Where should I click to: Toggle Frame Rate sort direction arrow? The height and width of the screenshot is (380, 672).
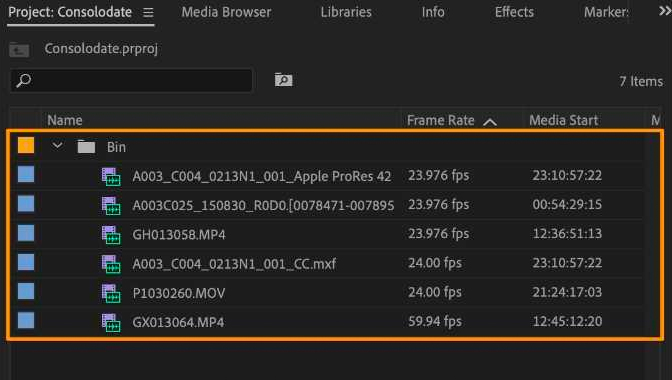(490, 122)
